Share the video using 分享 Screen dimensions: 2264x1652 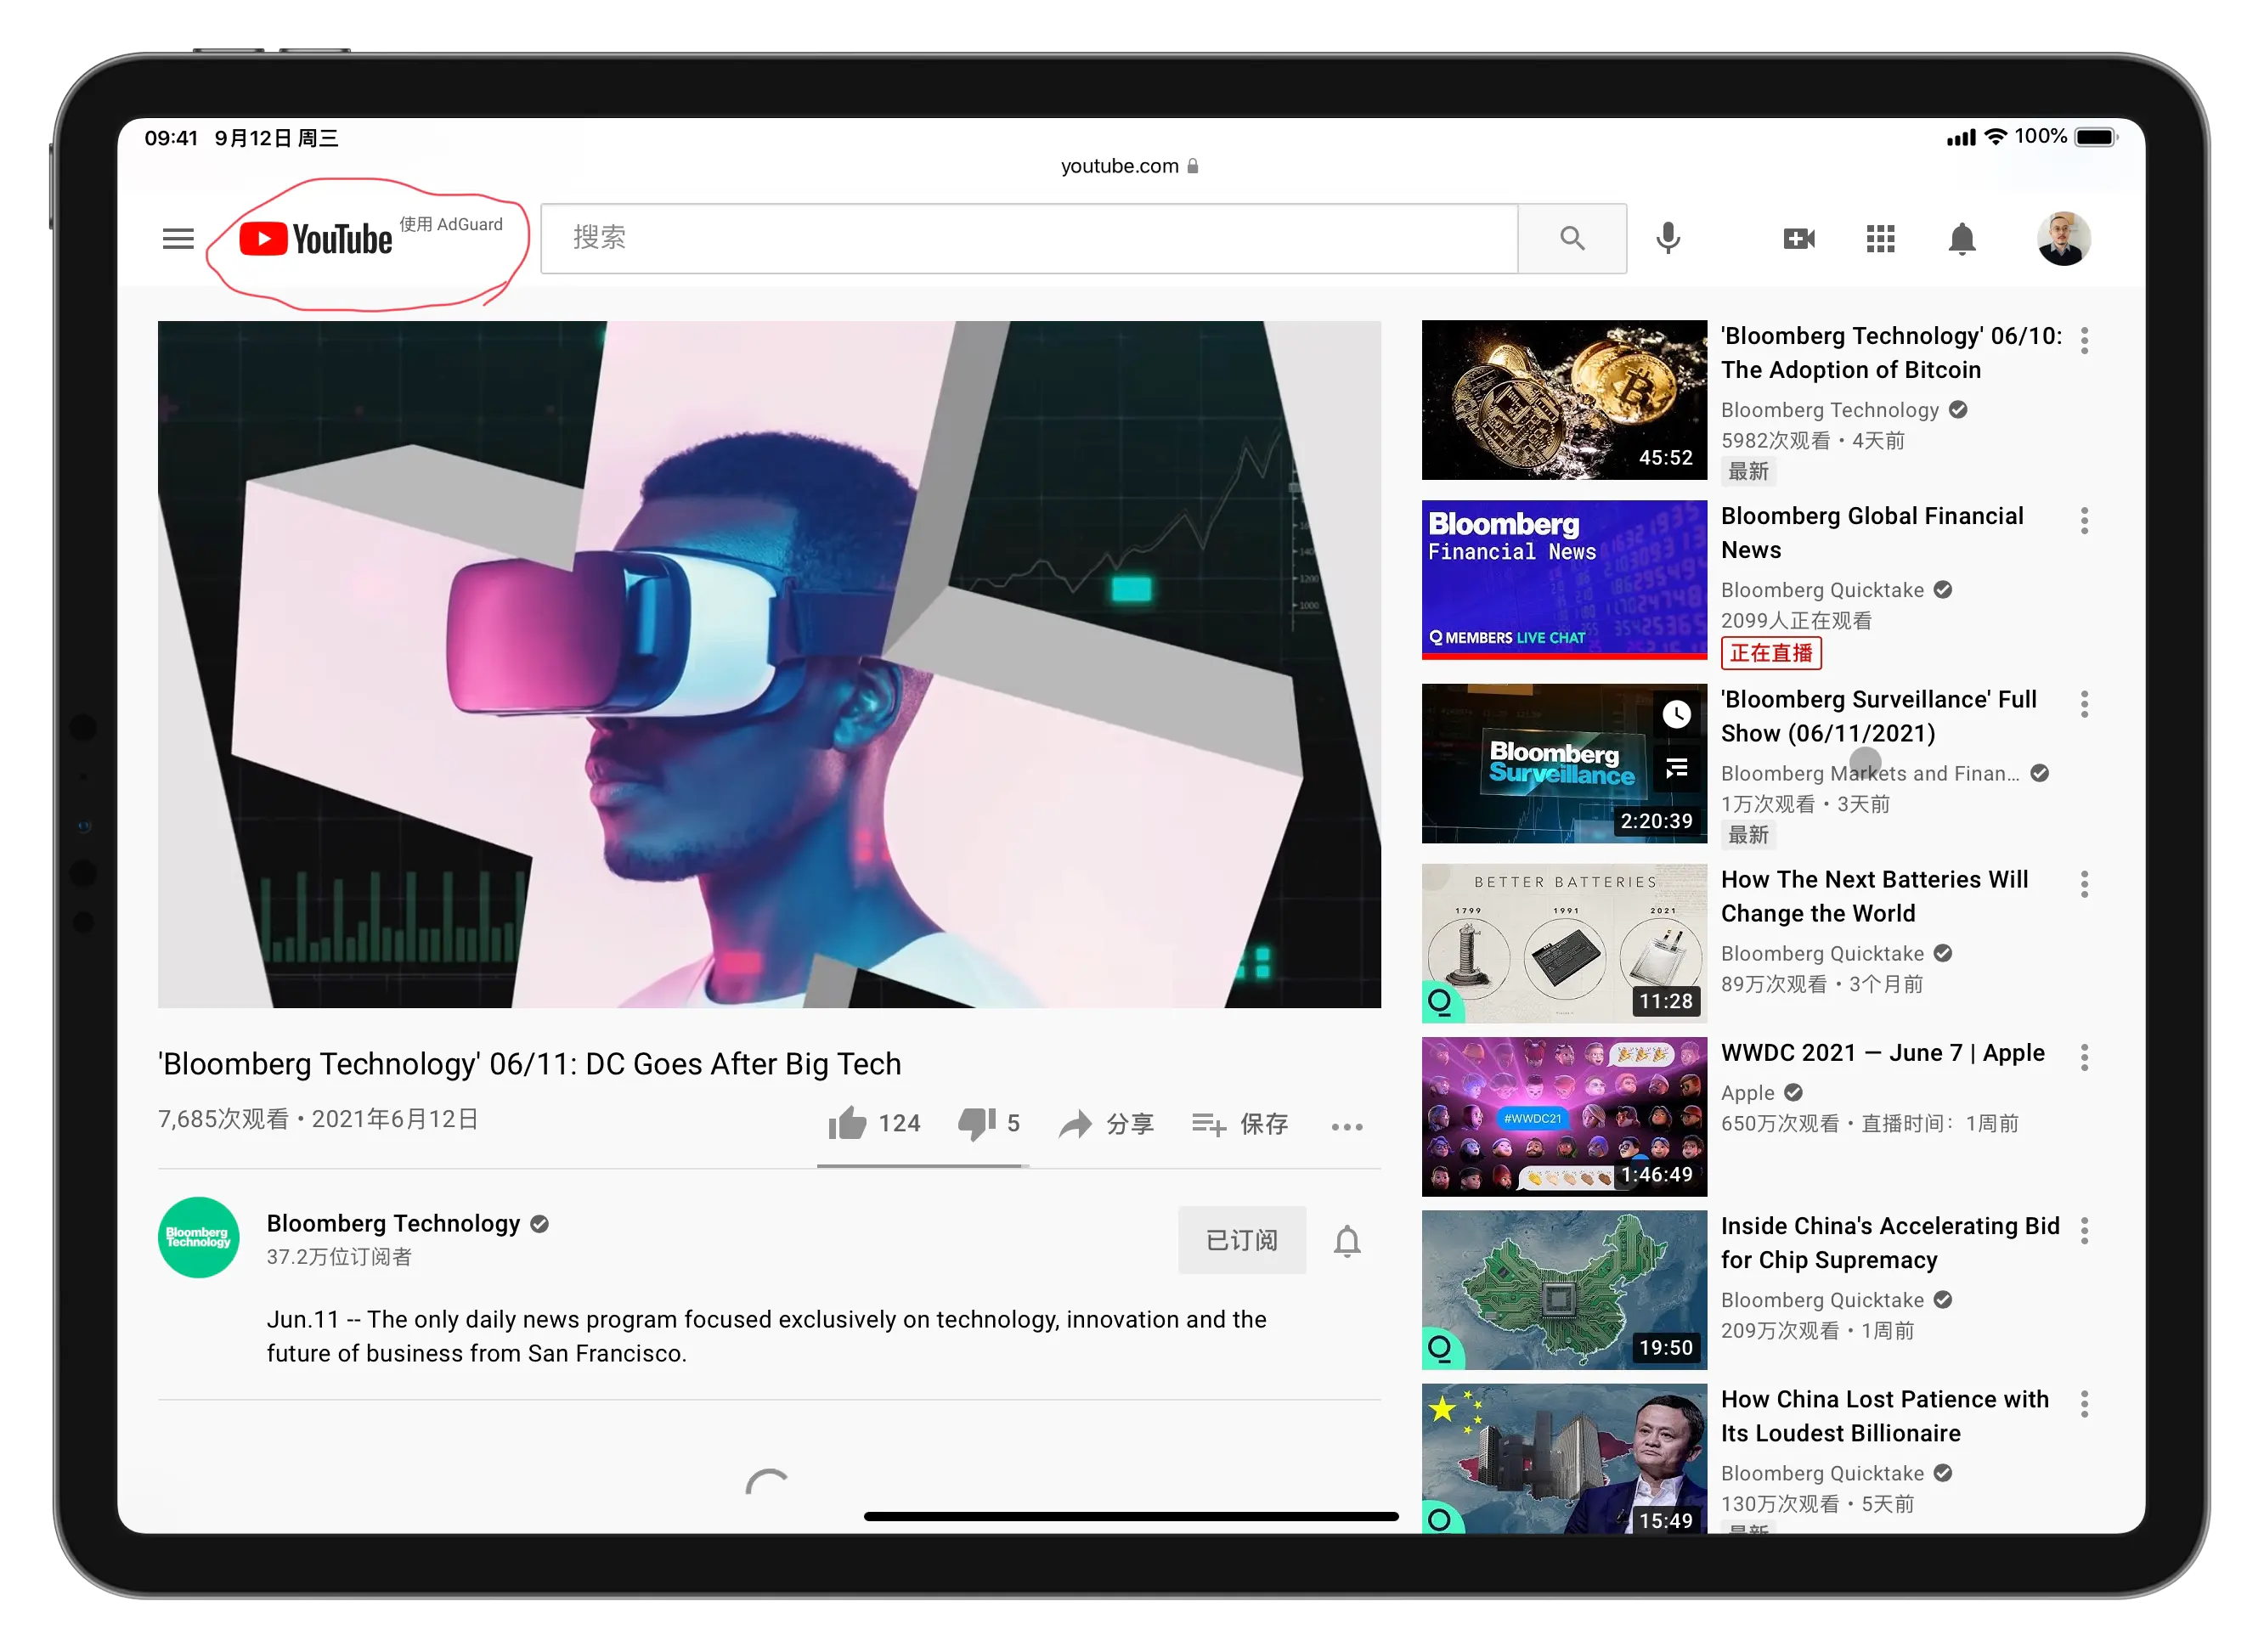(x=1106, y=1124)
